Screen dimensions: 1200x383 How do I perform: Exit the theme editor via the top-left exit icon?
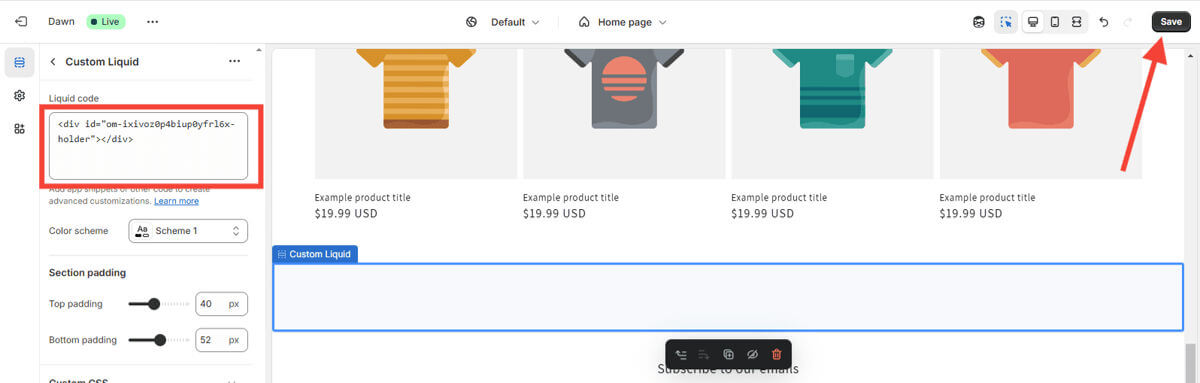point(20,21)
